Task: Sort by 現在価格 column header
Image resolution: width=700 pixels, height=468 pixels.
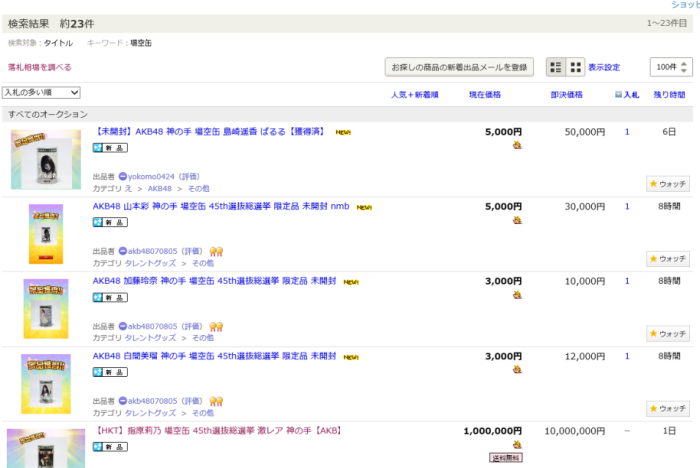Action: click(485, 94)
